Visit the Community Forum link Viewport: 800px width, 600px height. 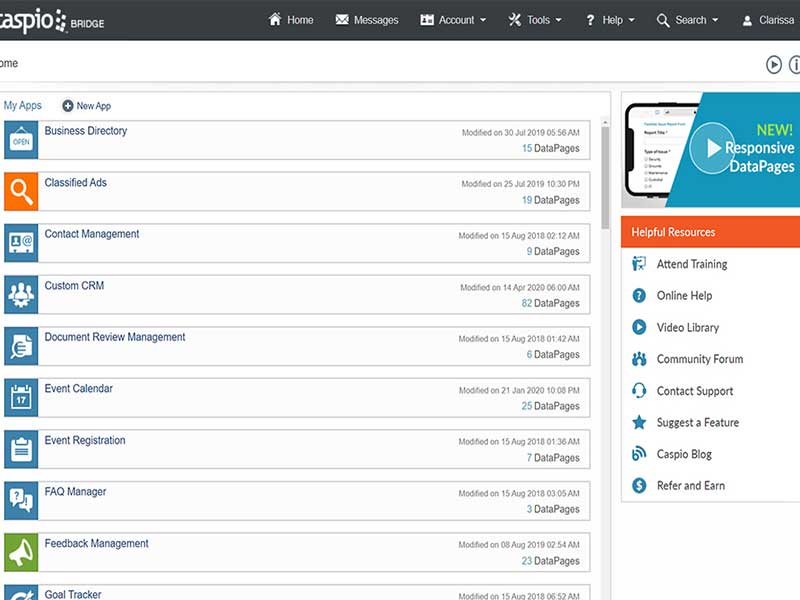[x=699, y=359]
